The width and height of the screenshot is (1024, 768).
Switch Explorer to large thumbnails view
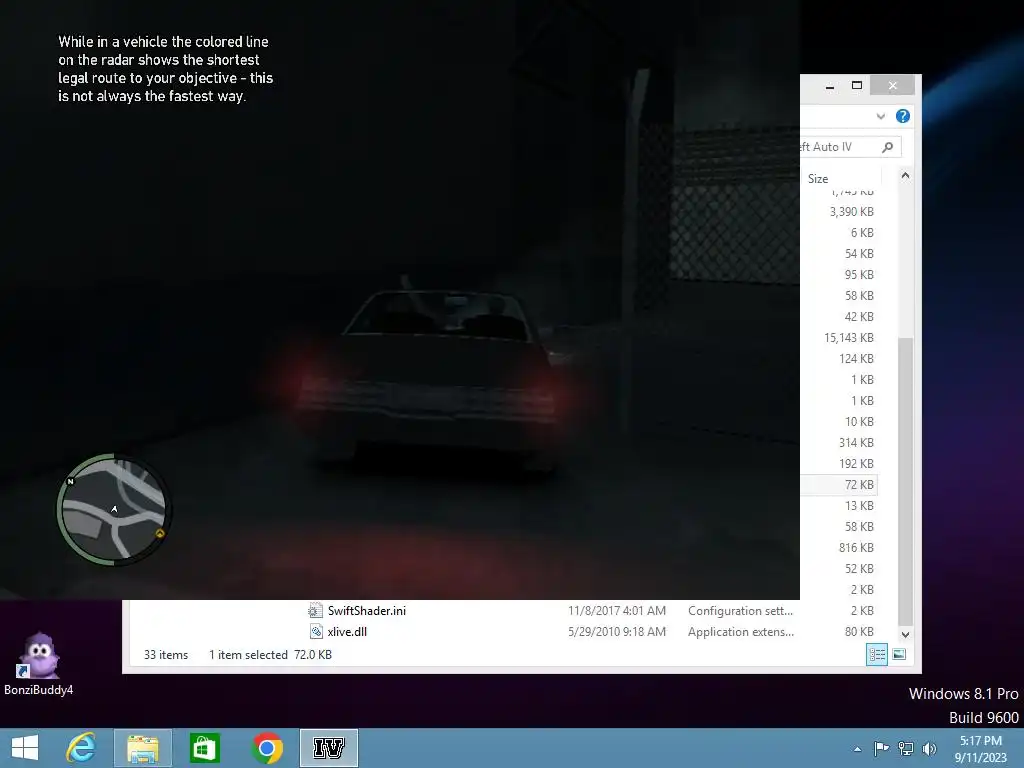[899, 654]
